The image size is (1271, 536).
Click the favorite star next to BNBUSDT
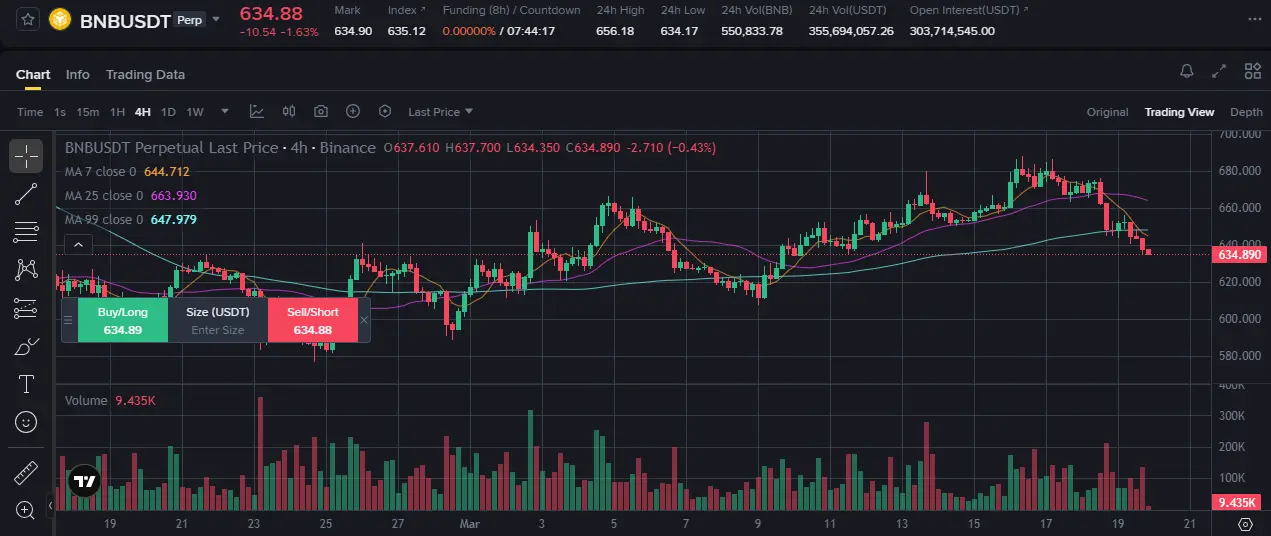(x=28, y=19)
